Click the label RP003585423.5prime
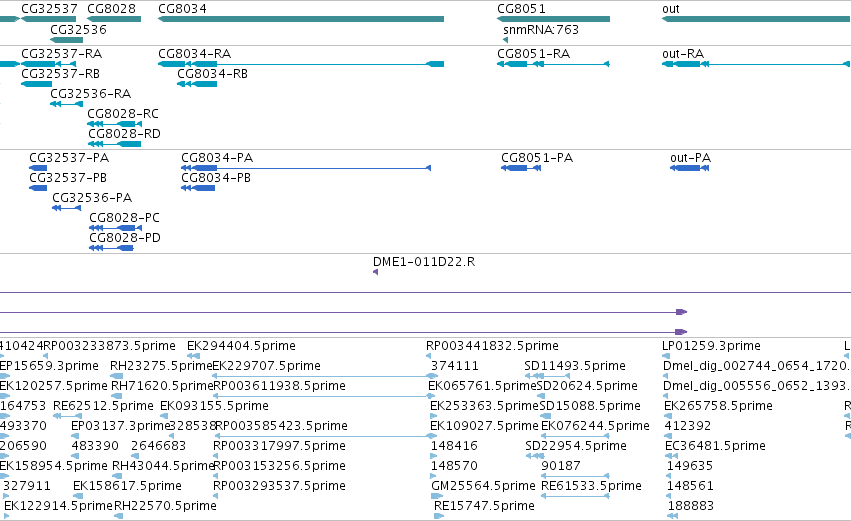Image resolution: width=851 pixels, height=521 pixels. [x=281, y=425]
